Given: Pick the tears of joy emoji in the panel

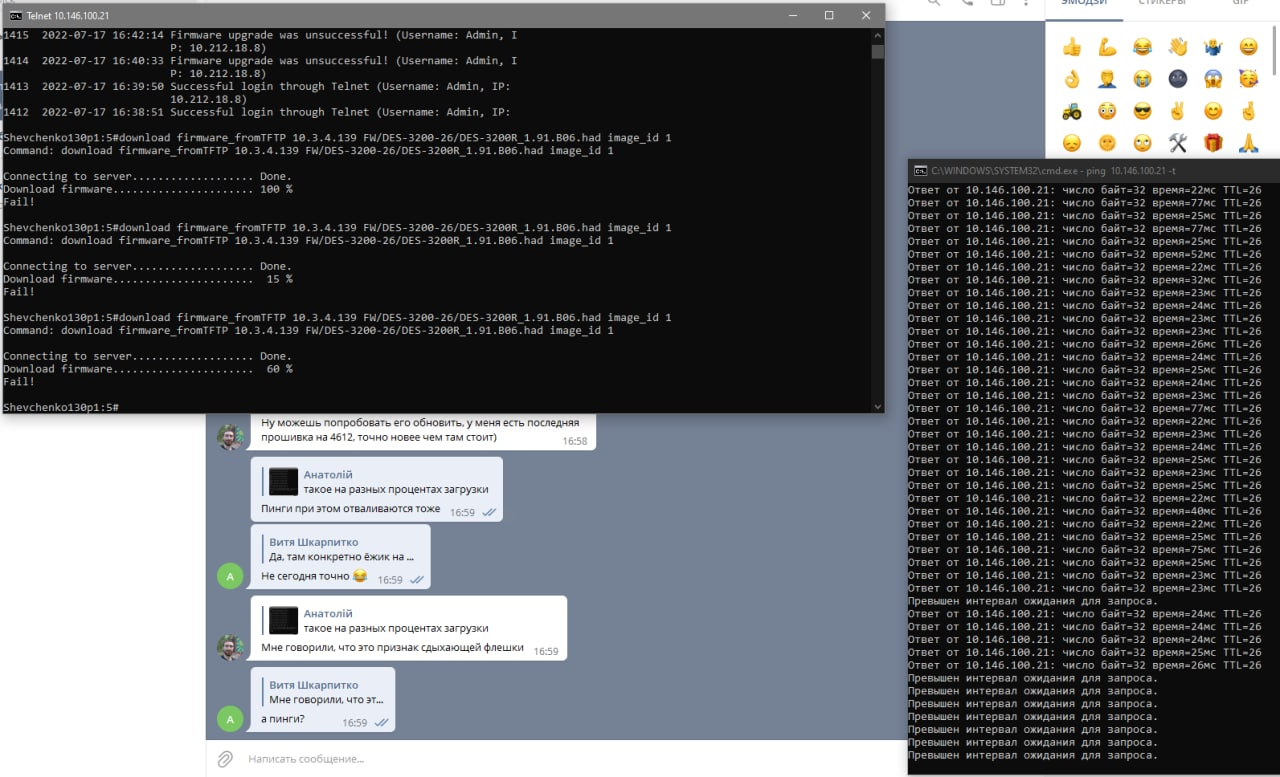Looking at the screenshot, I should 1142,47.
